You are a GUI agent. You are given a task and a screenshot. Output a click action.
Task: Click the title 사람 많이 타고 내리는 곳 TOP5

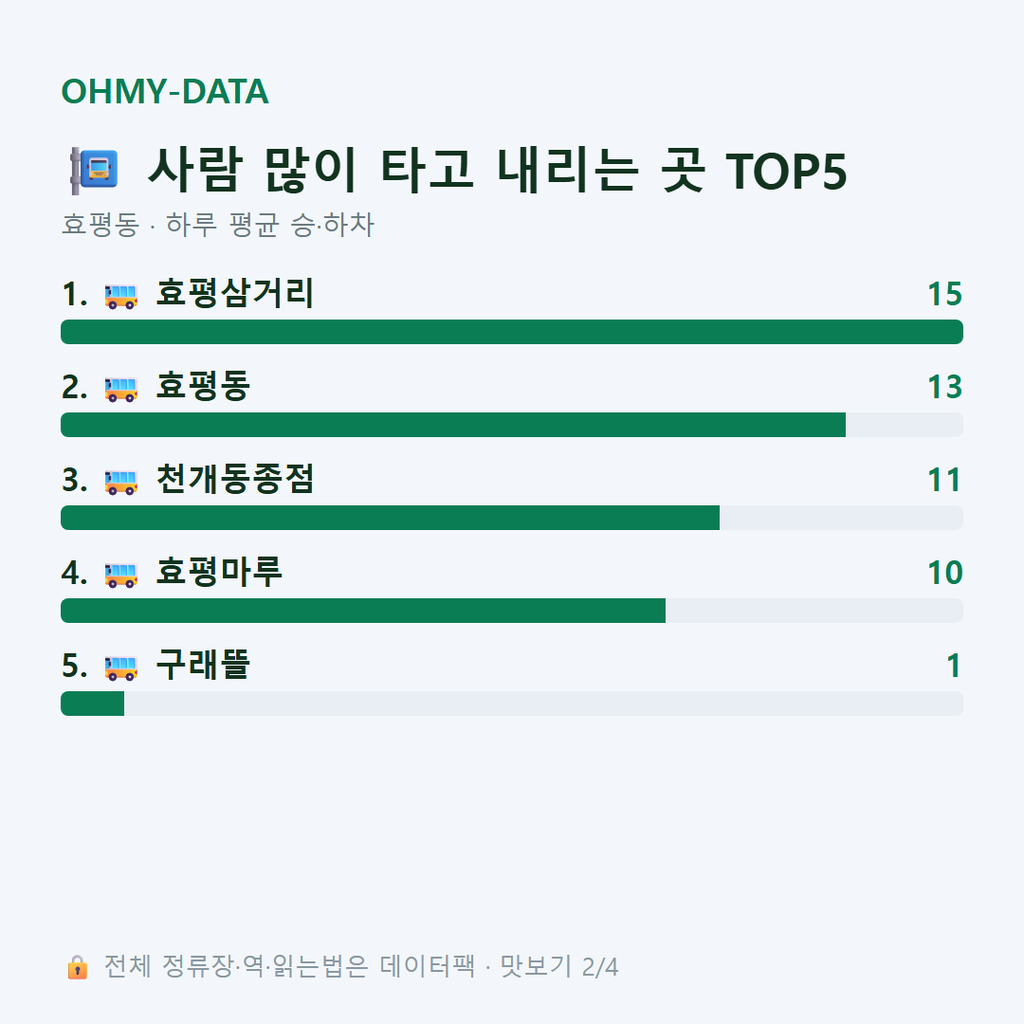tap(498, 170)
